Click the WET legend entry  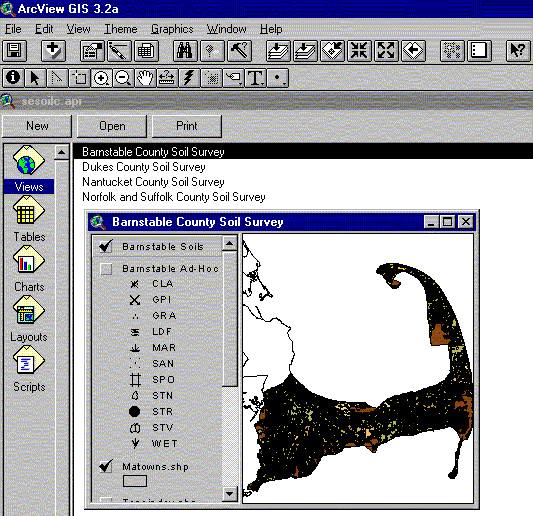pyautogui.click(x=154, y=444)
